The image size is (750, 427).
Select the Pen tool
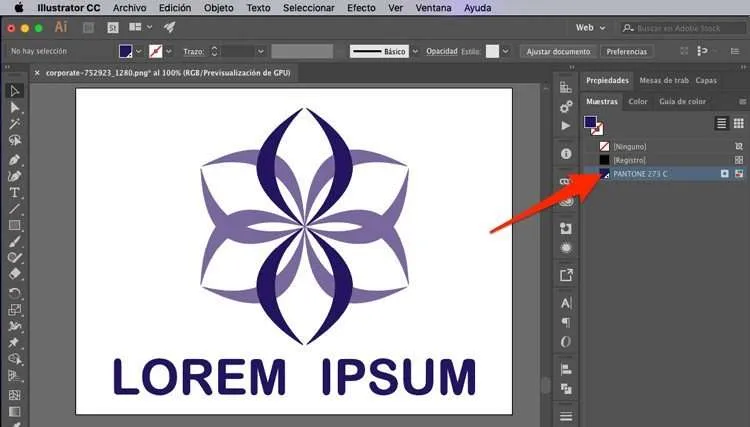[x=15, y=159]
